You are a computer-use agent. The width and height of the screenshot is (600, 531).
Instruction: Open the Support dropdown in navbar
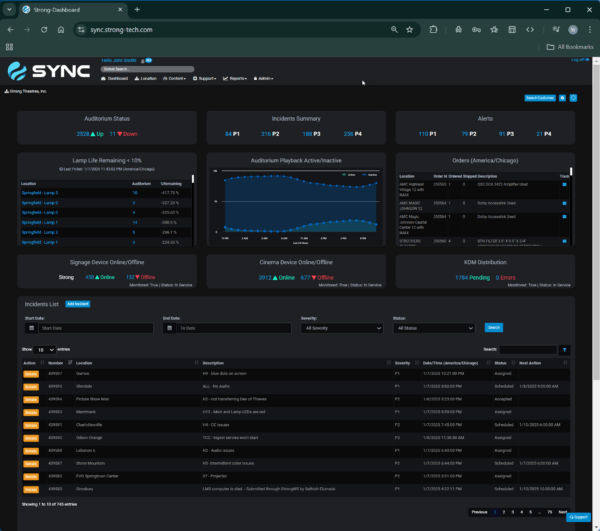[206, 78]
